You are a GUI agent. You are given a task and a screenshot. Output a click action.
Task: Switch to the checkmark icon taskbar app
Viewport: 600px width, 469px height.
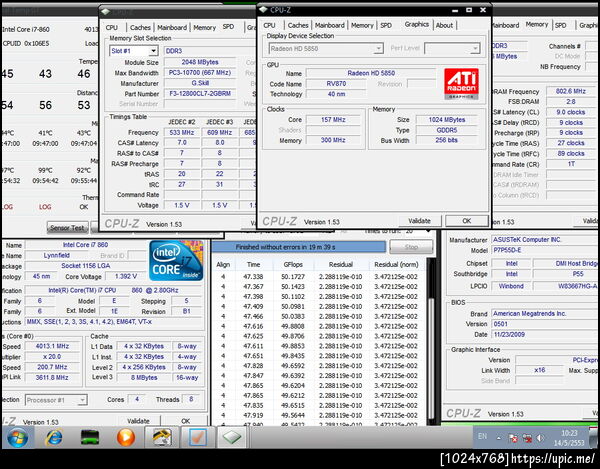click(197, 437)
